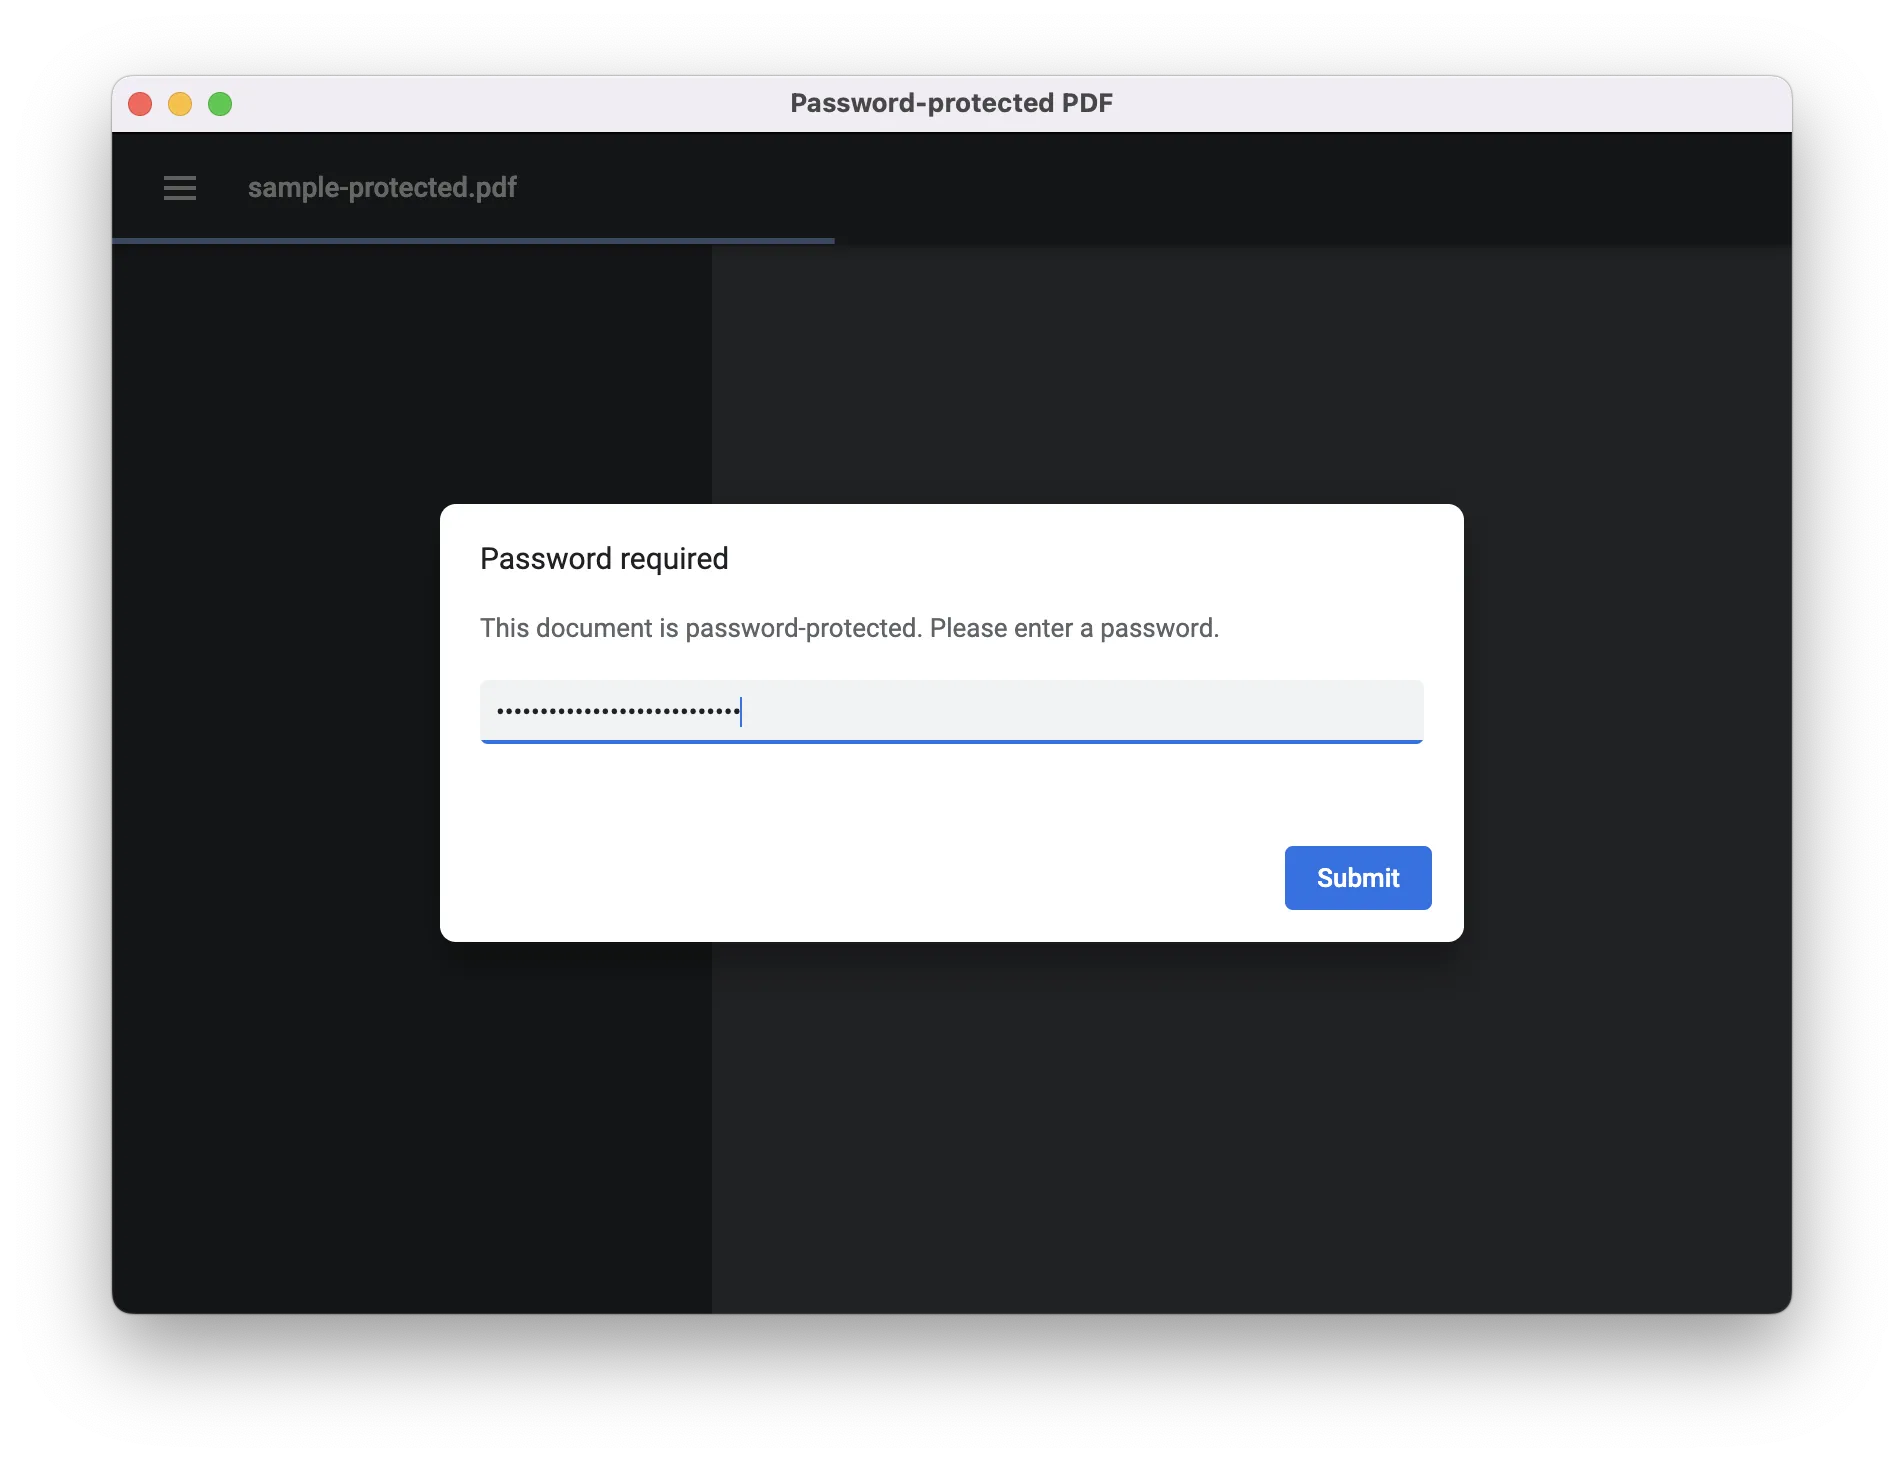Click the "Password-protected PDF" window title

951,103
